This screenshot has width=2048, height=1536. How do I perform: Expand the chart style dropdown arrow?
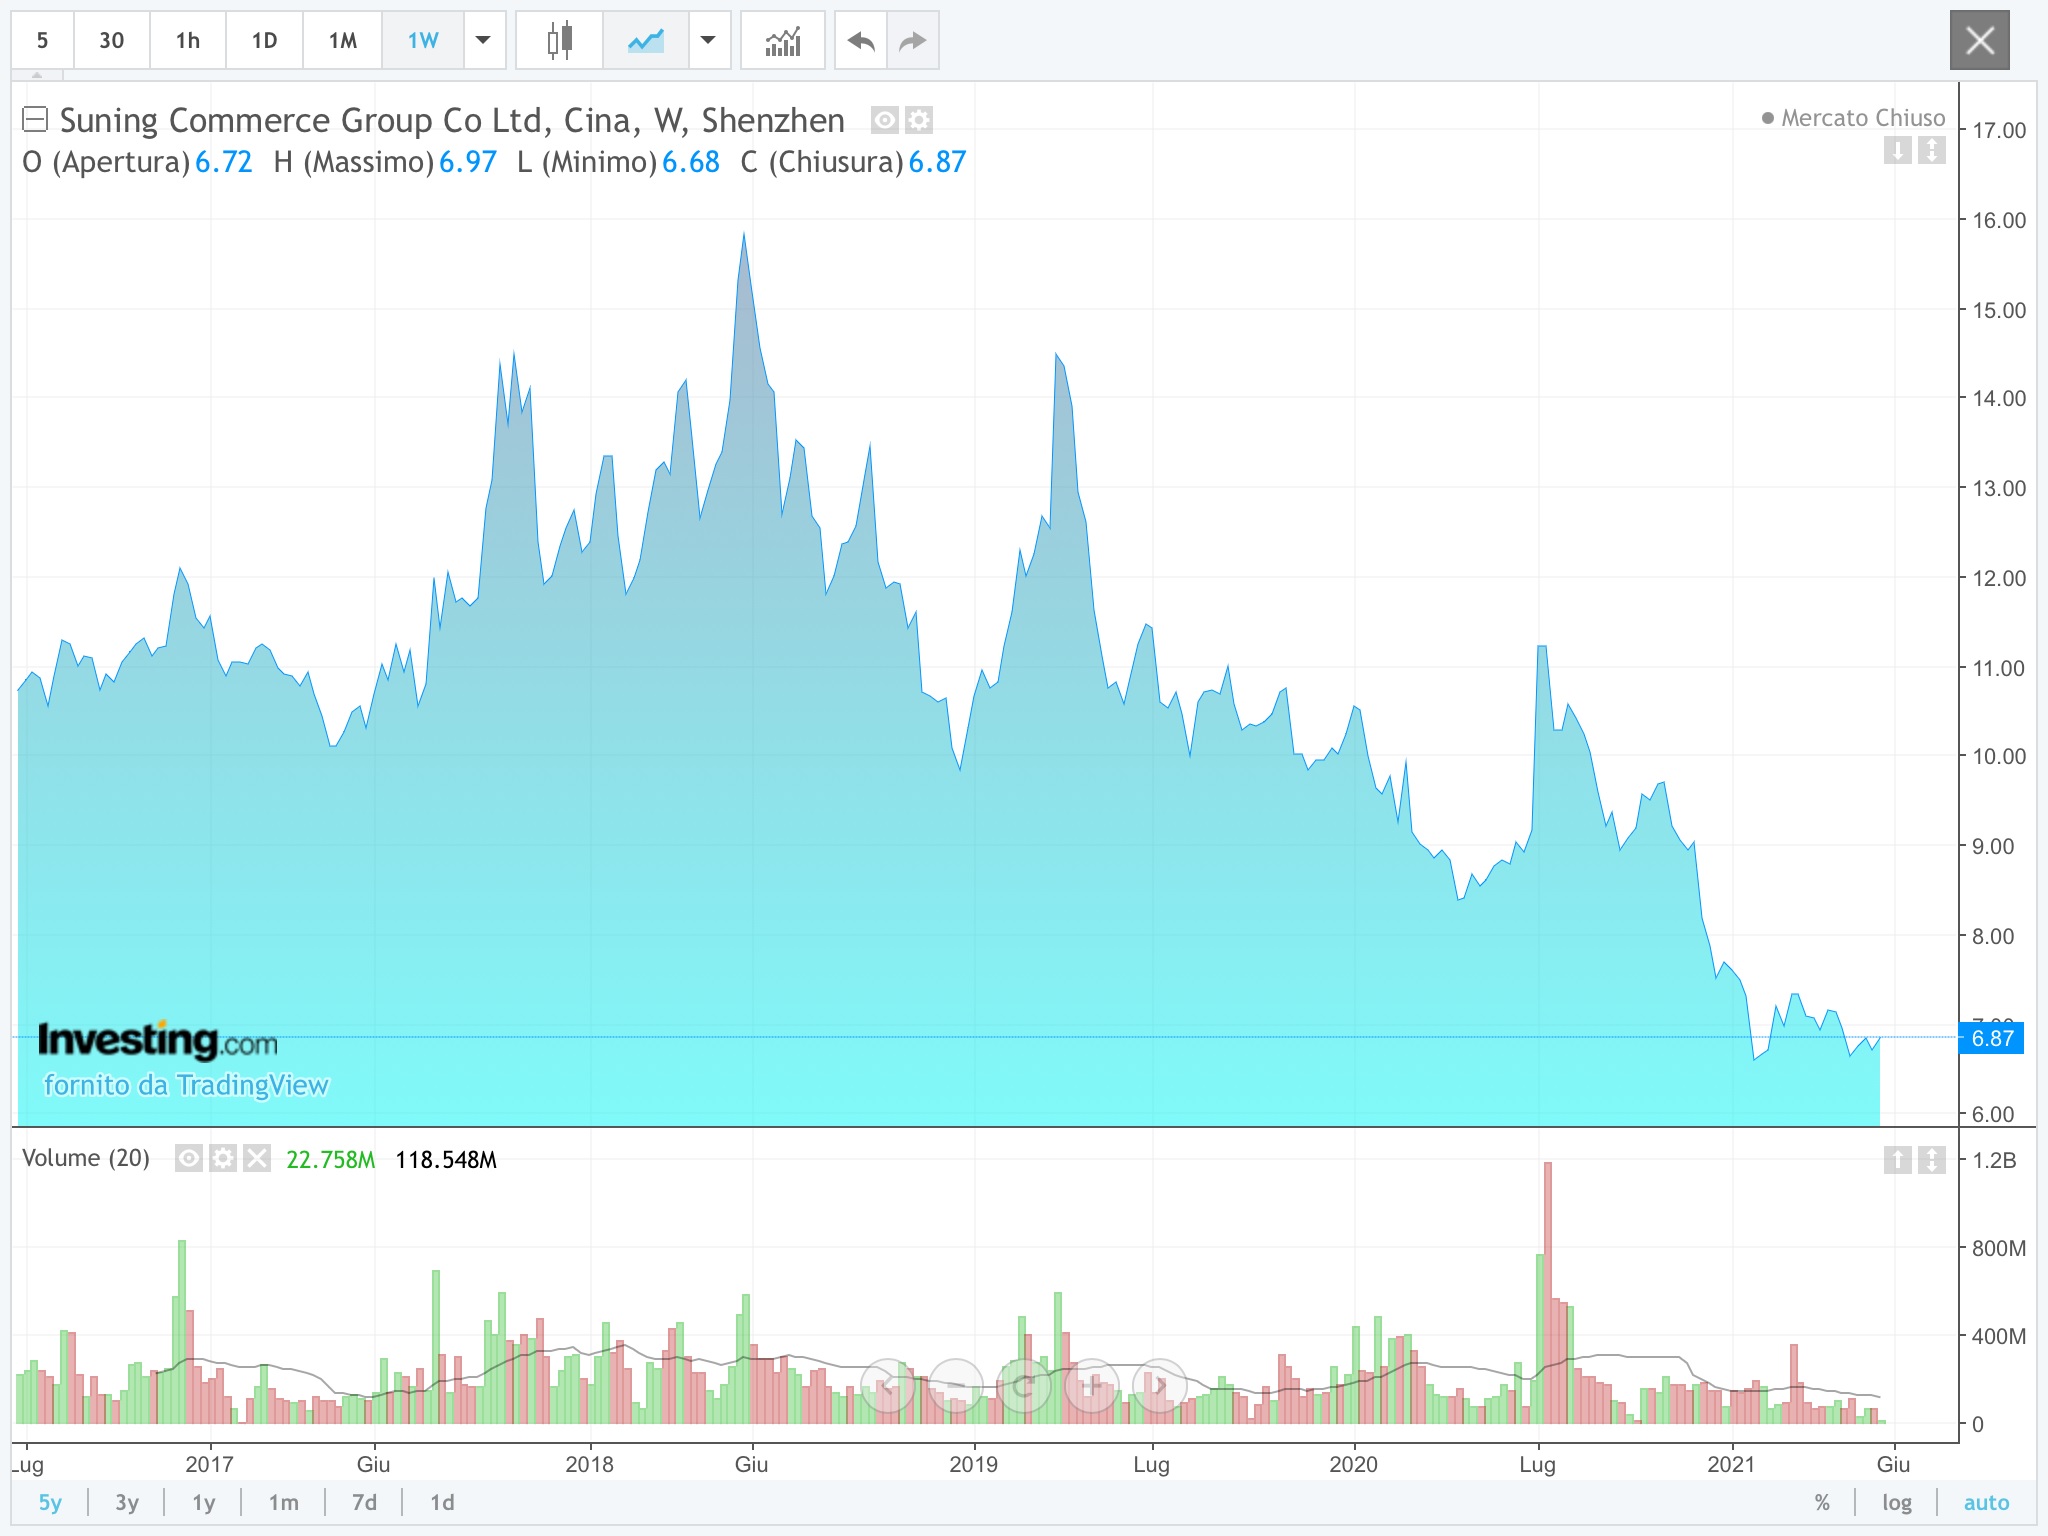tap(708, 41)
